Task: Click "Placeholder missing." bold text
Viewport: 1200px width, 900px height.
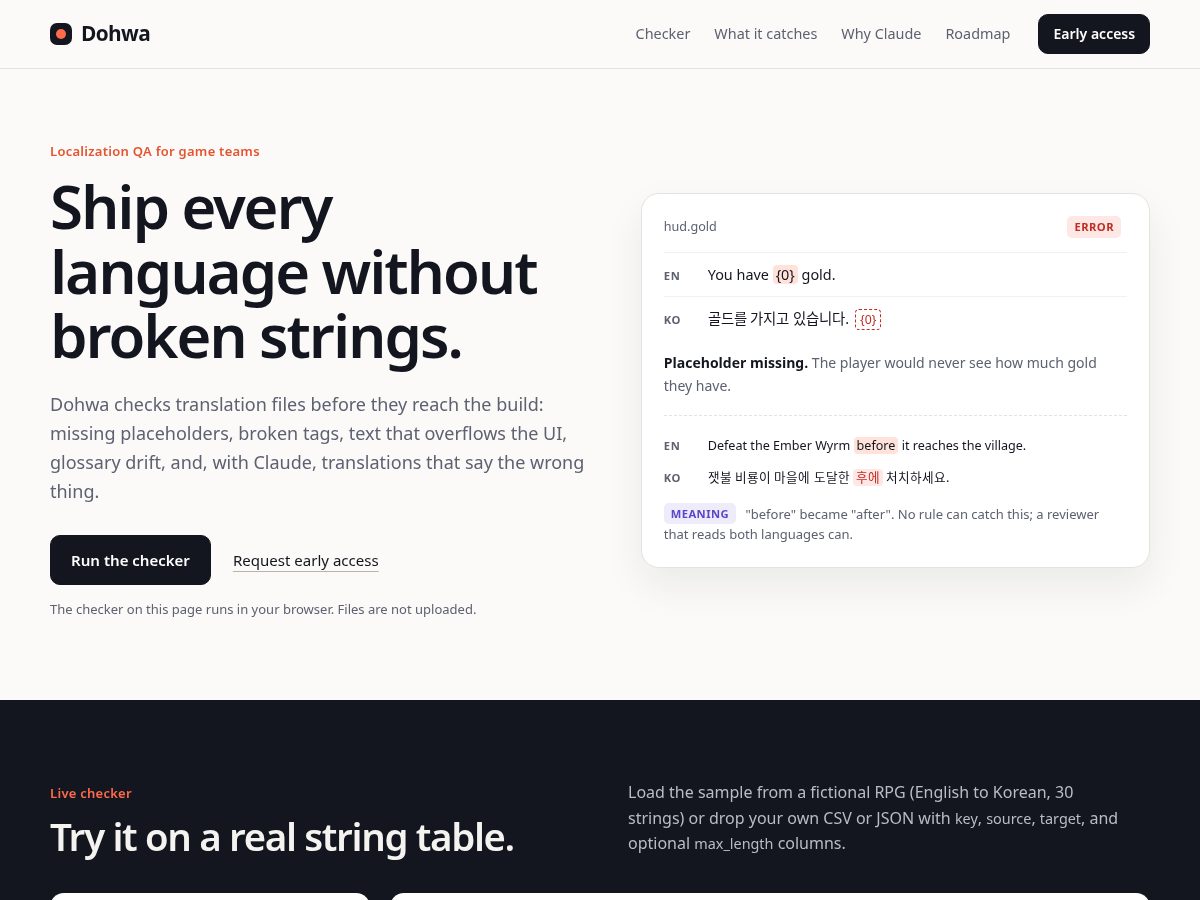Action: click(x=736, y=363)
